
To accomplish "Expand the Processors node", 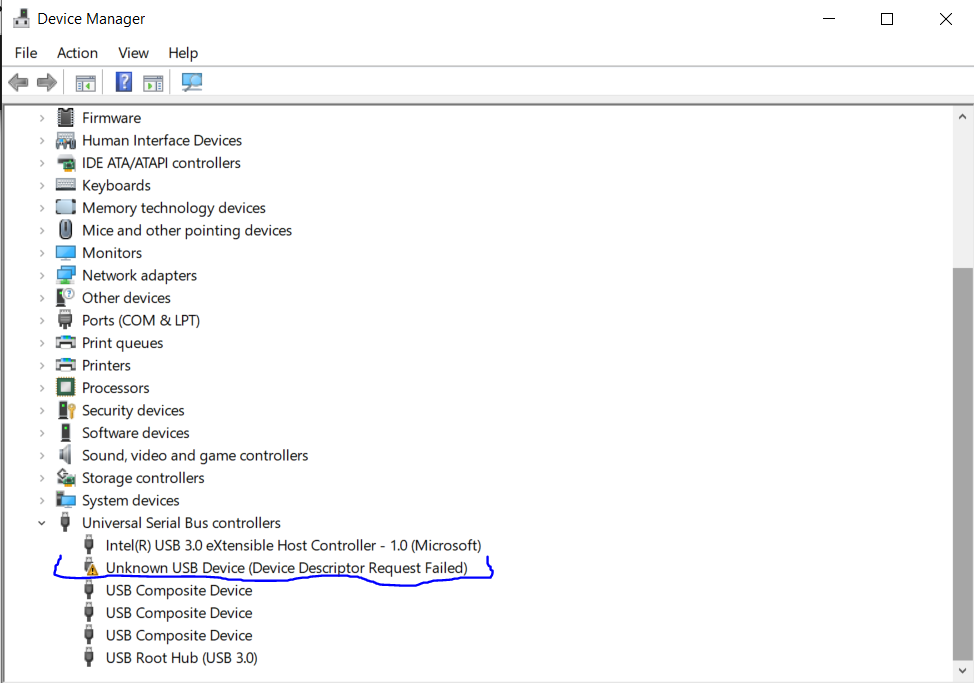I will point(42,388).
